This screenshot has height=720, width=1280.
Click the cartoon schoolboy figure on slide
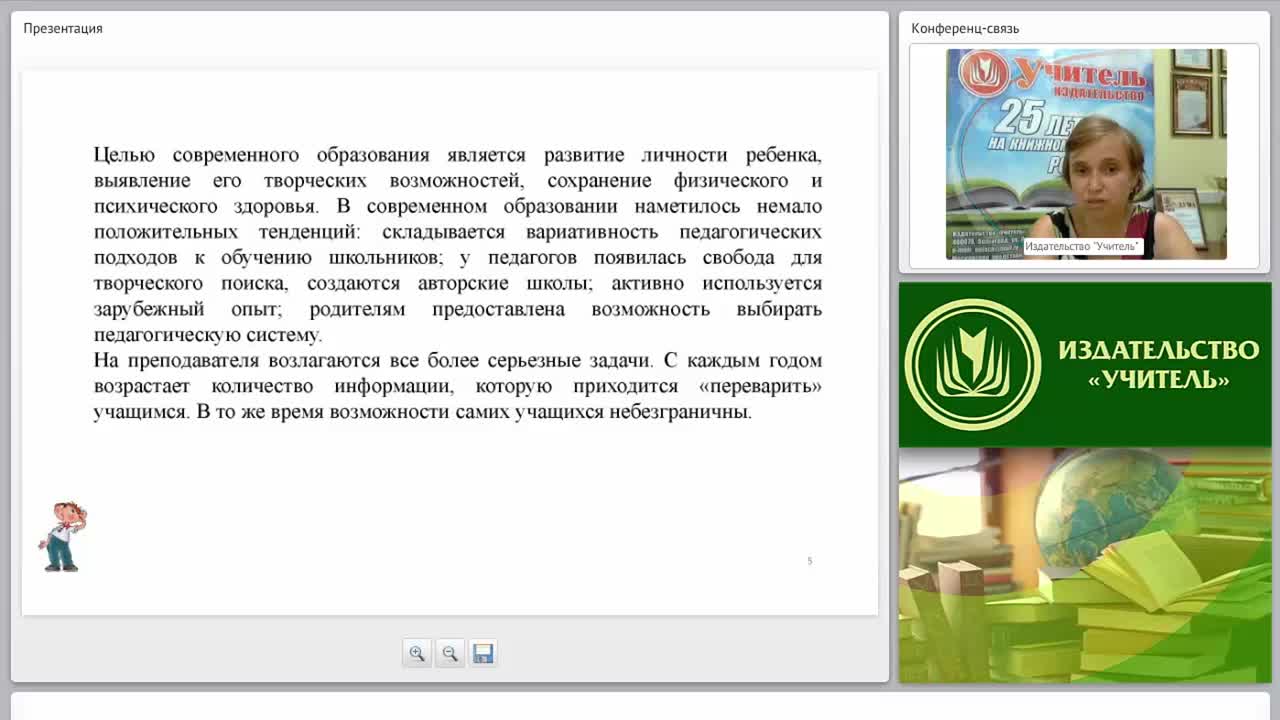click(x=62, y=537)
